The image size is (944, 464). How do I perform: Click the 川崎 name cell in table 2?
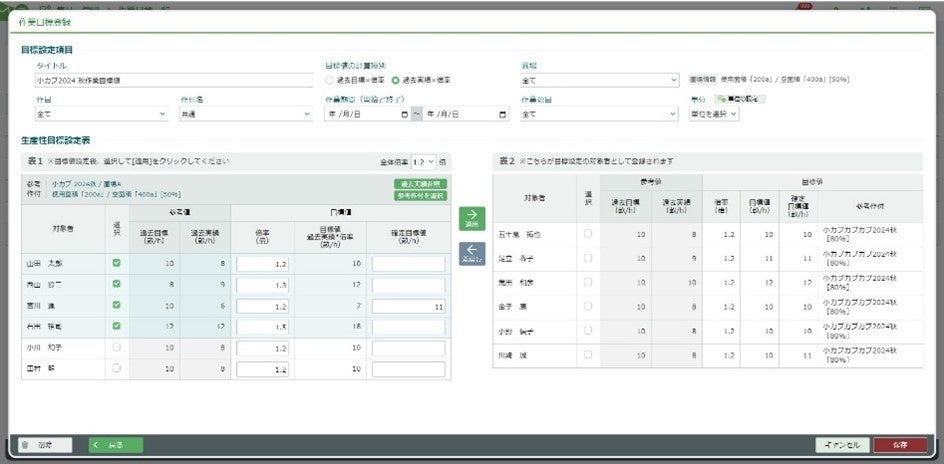[534, 355]
